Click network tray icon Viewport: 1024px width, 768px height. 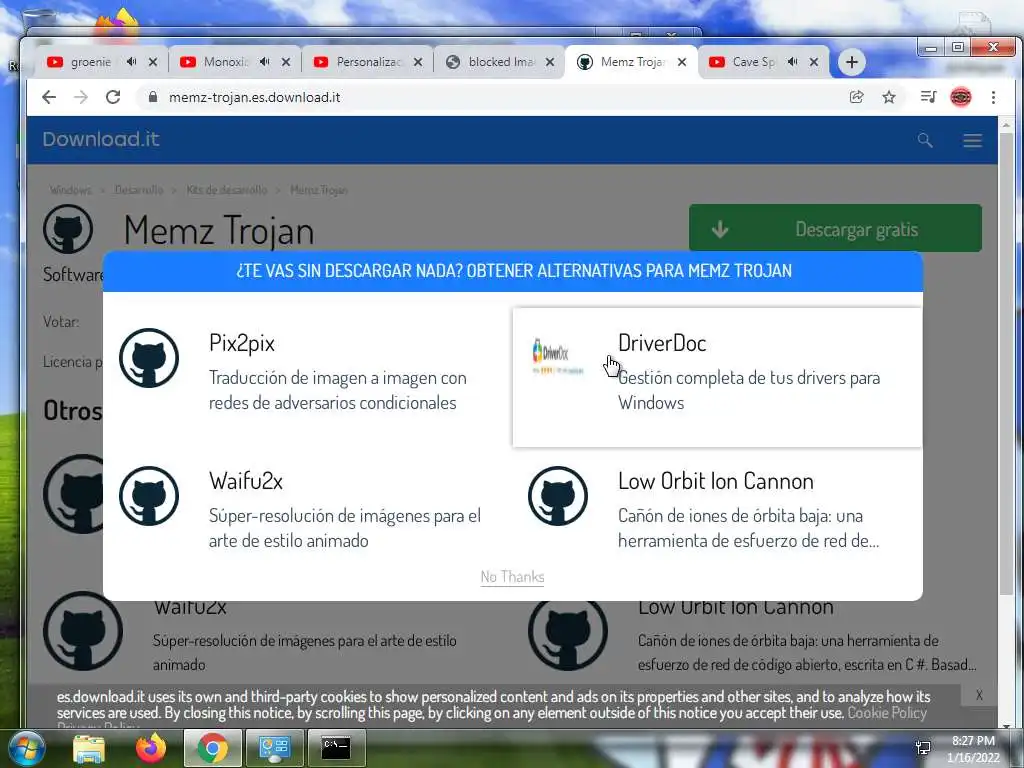coord(923,747)
